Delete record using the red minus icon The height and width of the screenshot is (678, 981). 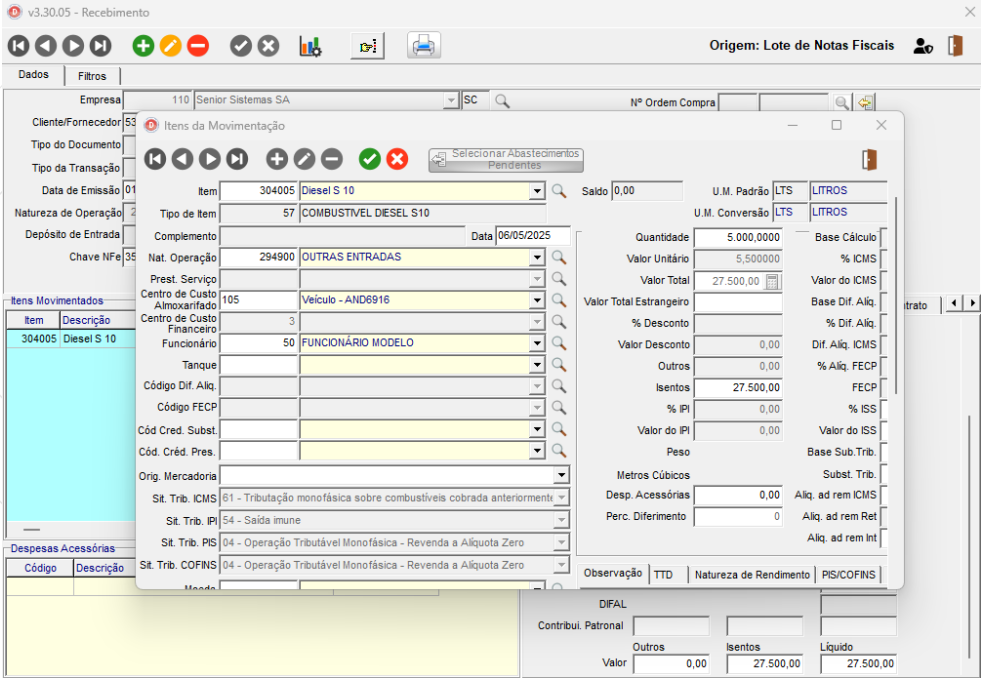coord(198,46)
